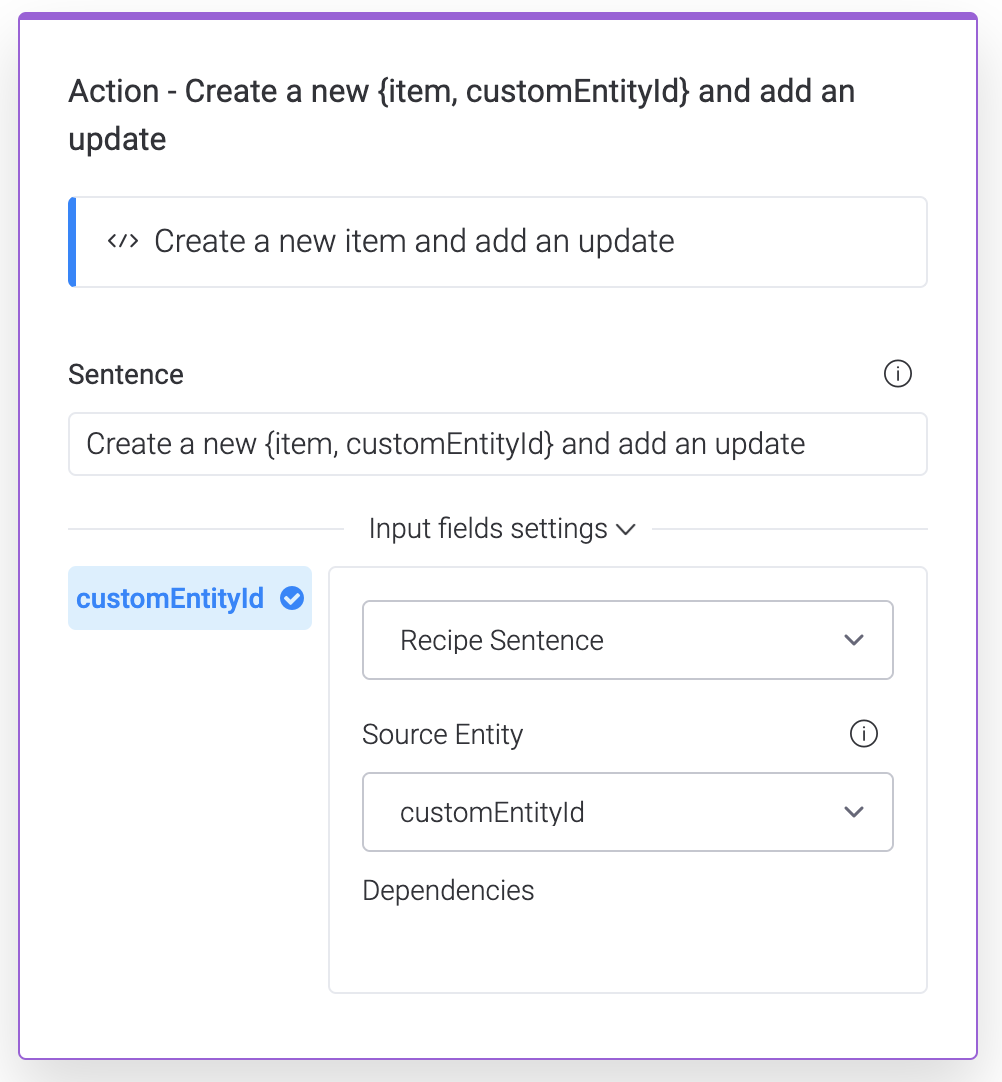Click the Source Entity label text
The height and width of the screenshot is (1082, 1002).
442,735
